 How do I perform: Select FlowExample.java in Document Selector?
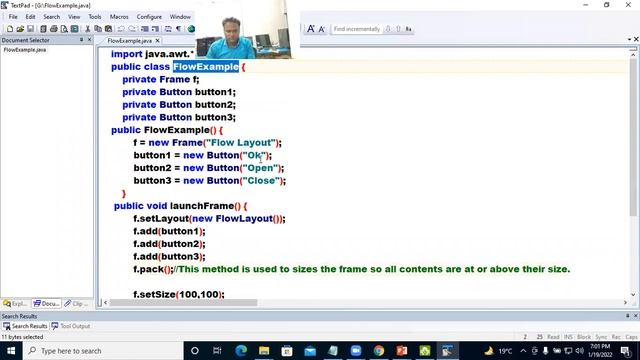(24, 50)
